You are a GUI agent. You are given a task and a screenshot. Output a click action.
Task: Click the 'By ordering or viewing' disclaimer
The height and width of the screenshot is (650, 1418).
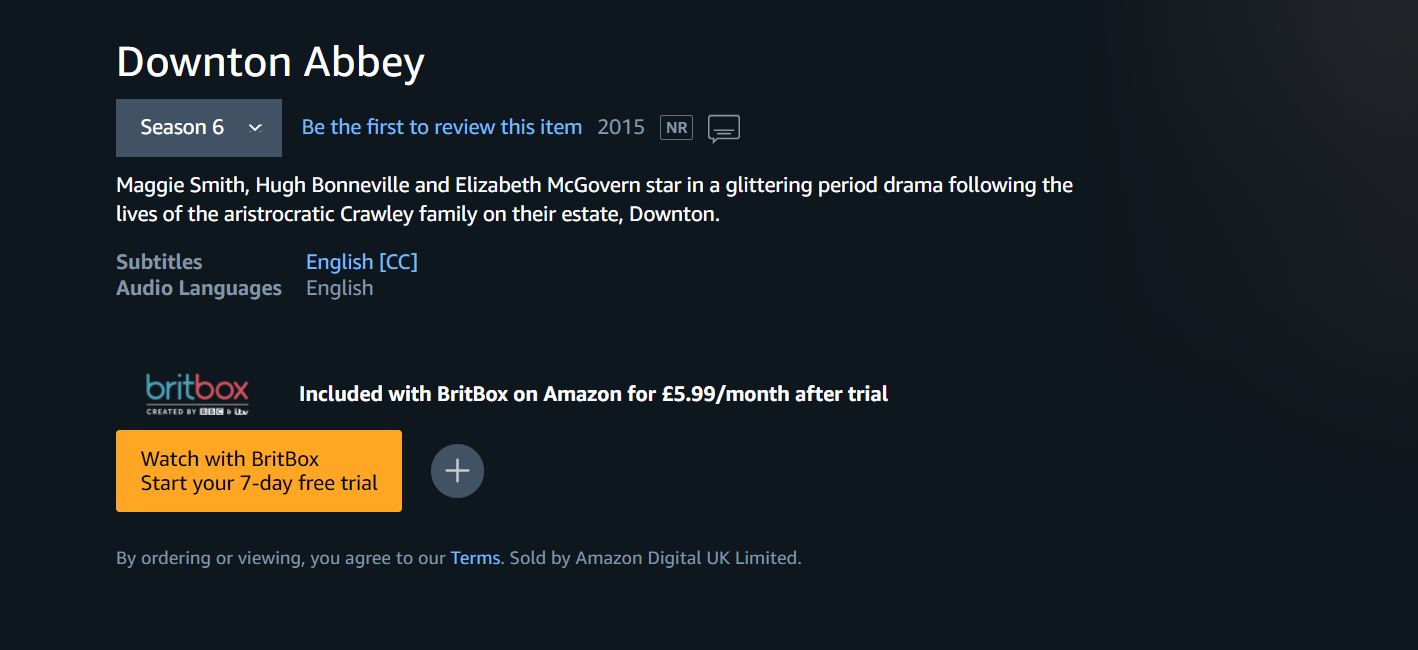[280, 558]
